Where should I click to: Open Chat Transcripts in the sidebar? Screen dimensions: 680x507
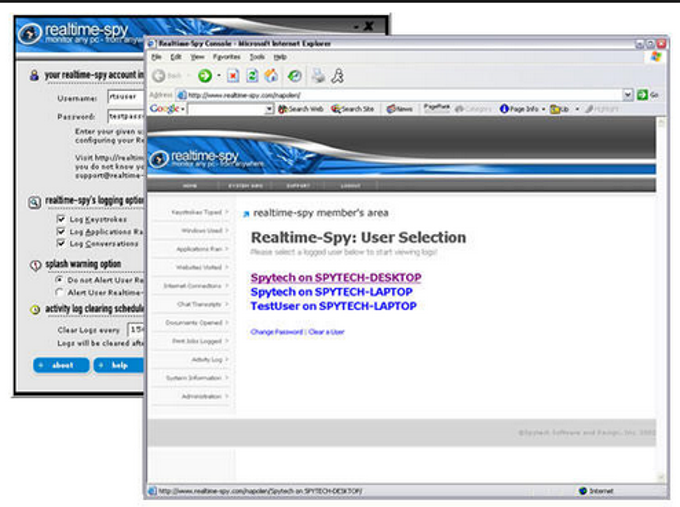203,304
